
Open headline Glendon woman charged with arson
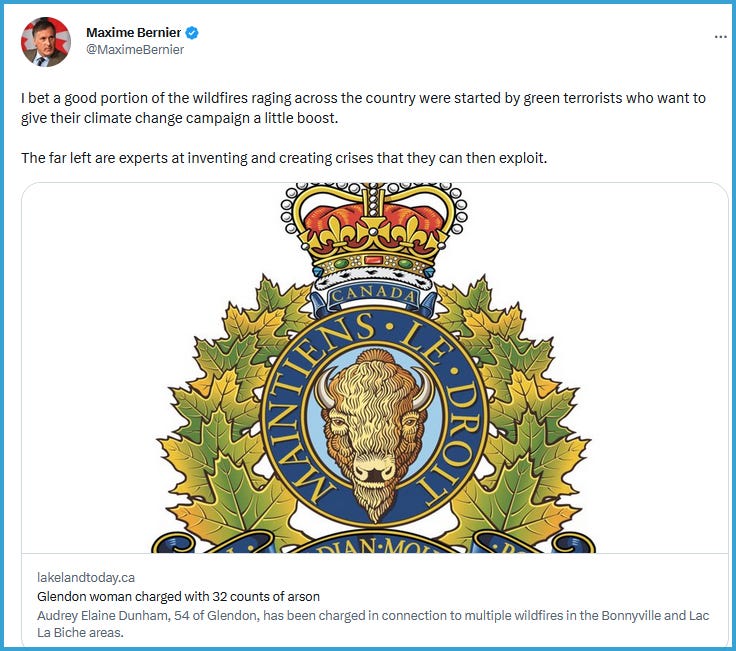click(x=178, y=597)
